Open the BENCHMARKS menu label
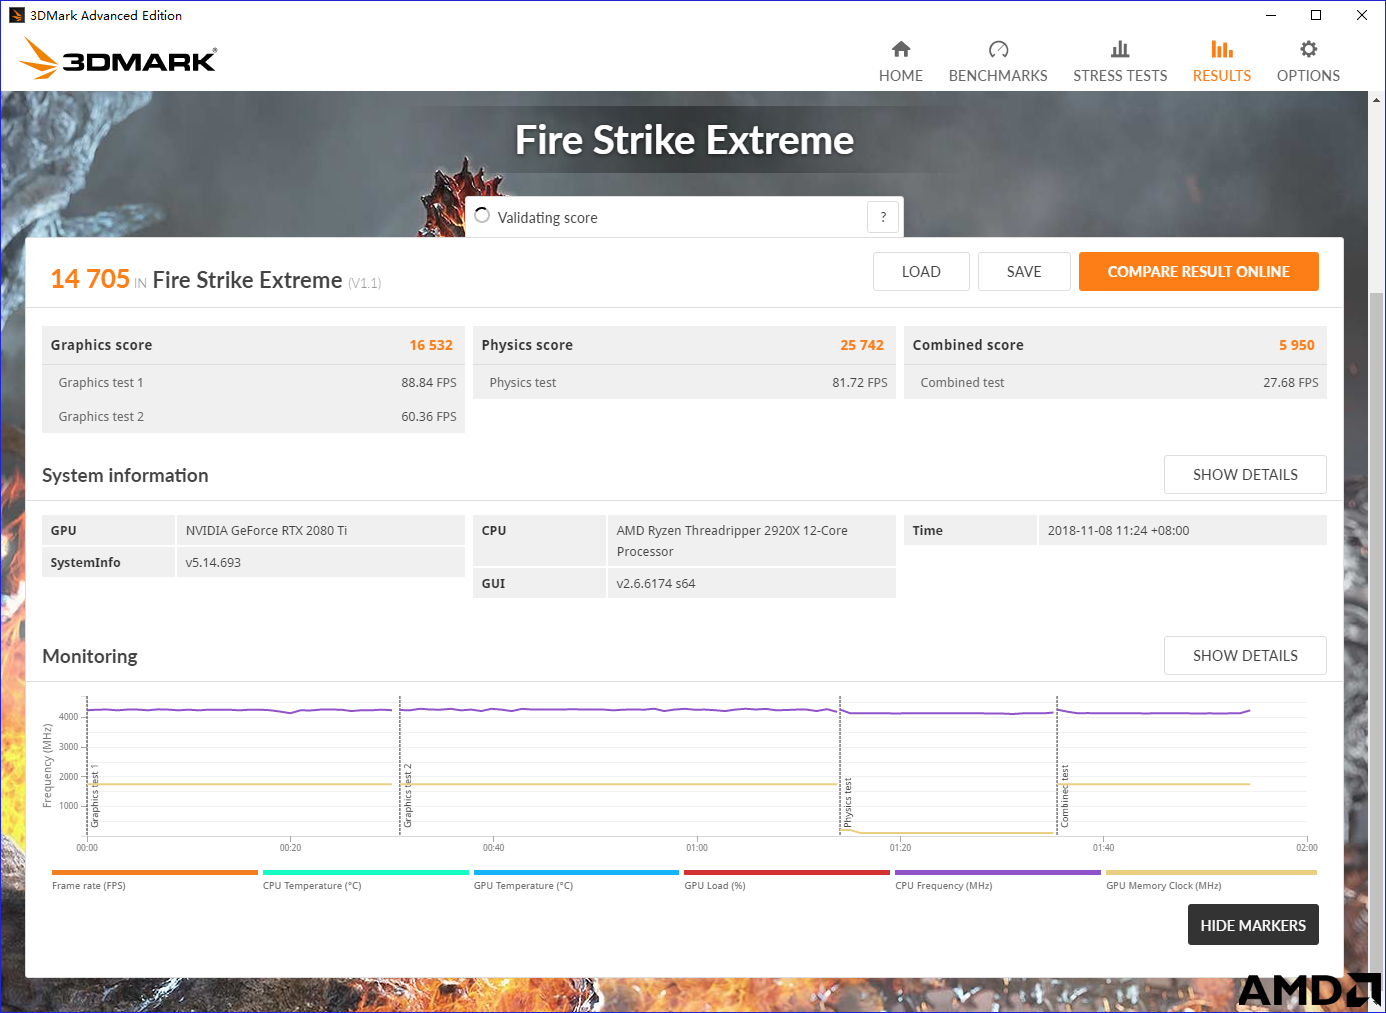This screenshot has width=1386, height=1013. (998, 76)
